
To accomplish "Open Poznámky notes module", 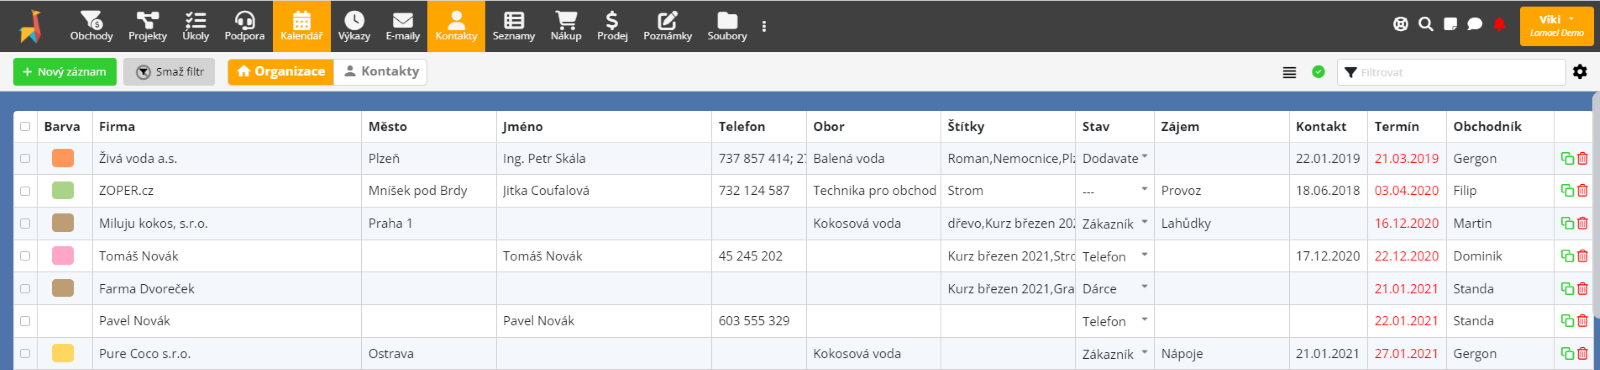I will 667,26.
